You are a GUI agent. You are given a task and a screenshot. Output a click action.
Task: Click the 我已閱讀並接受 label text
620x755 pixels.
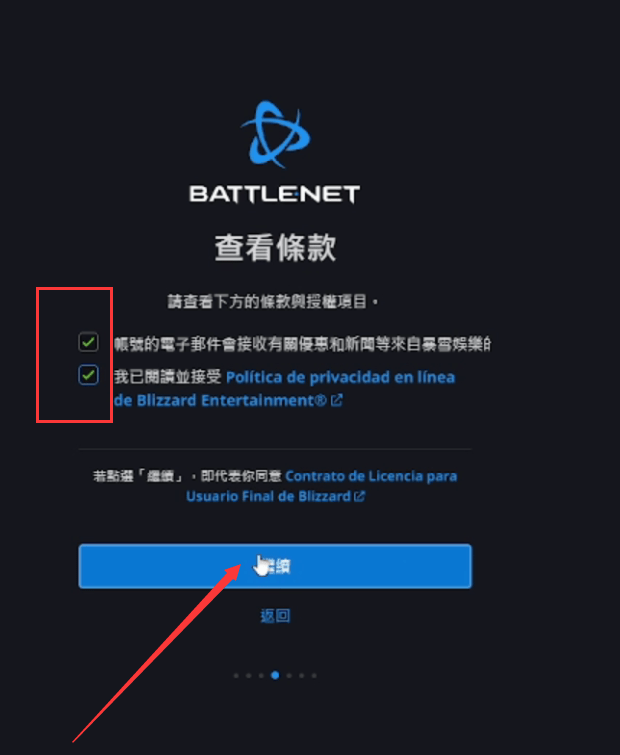click(x=168, y=377)
